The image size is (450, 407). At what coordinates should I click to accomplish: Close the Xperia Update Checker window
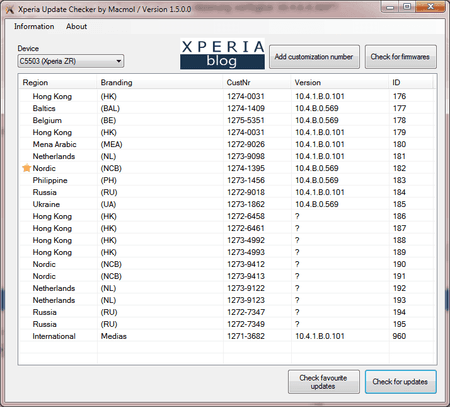point(430,7)
